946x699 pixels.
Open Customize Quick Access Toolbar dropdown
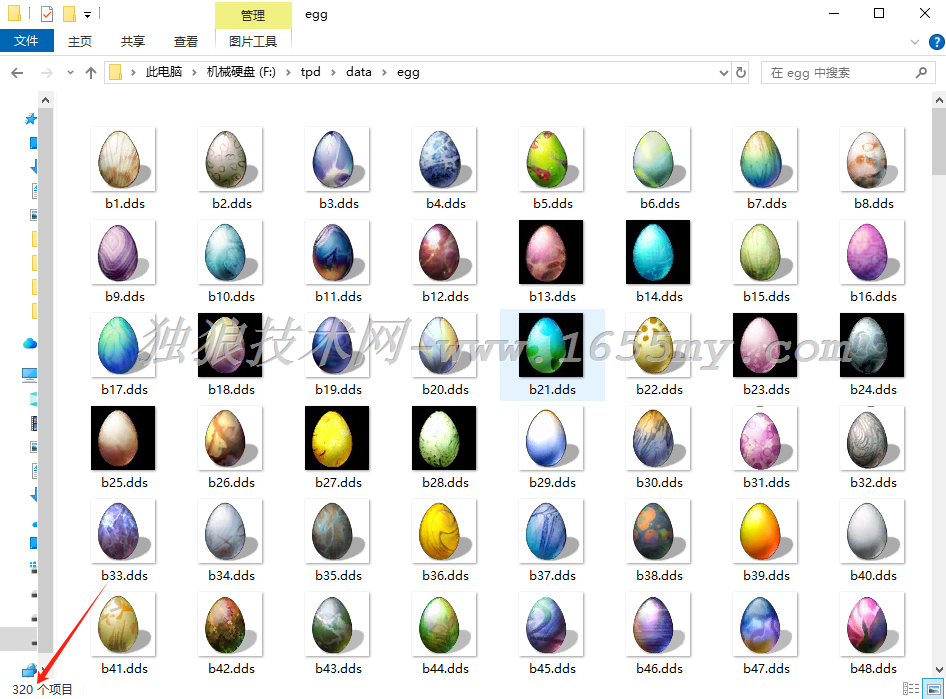(88, 14)
